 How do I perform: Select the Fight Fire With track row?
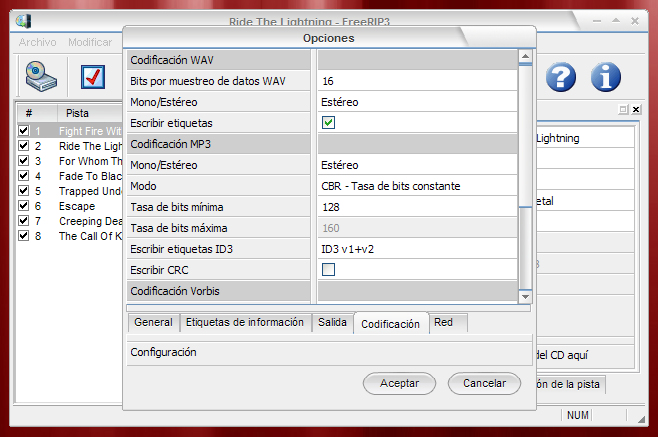(70, 131)
